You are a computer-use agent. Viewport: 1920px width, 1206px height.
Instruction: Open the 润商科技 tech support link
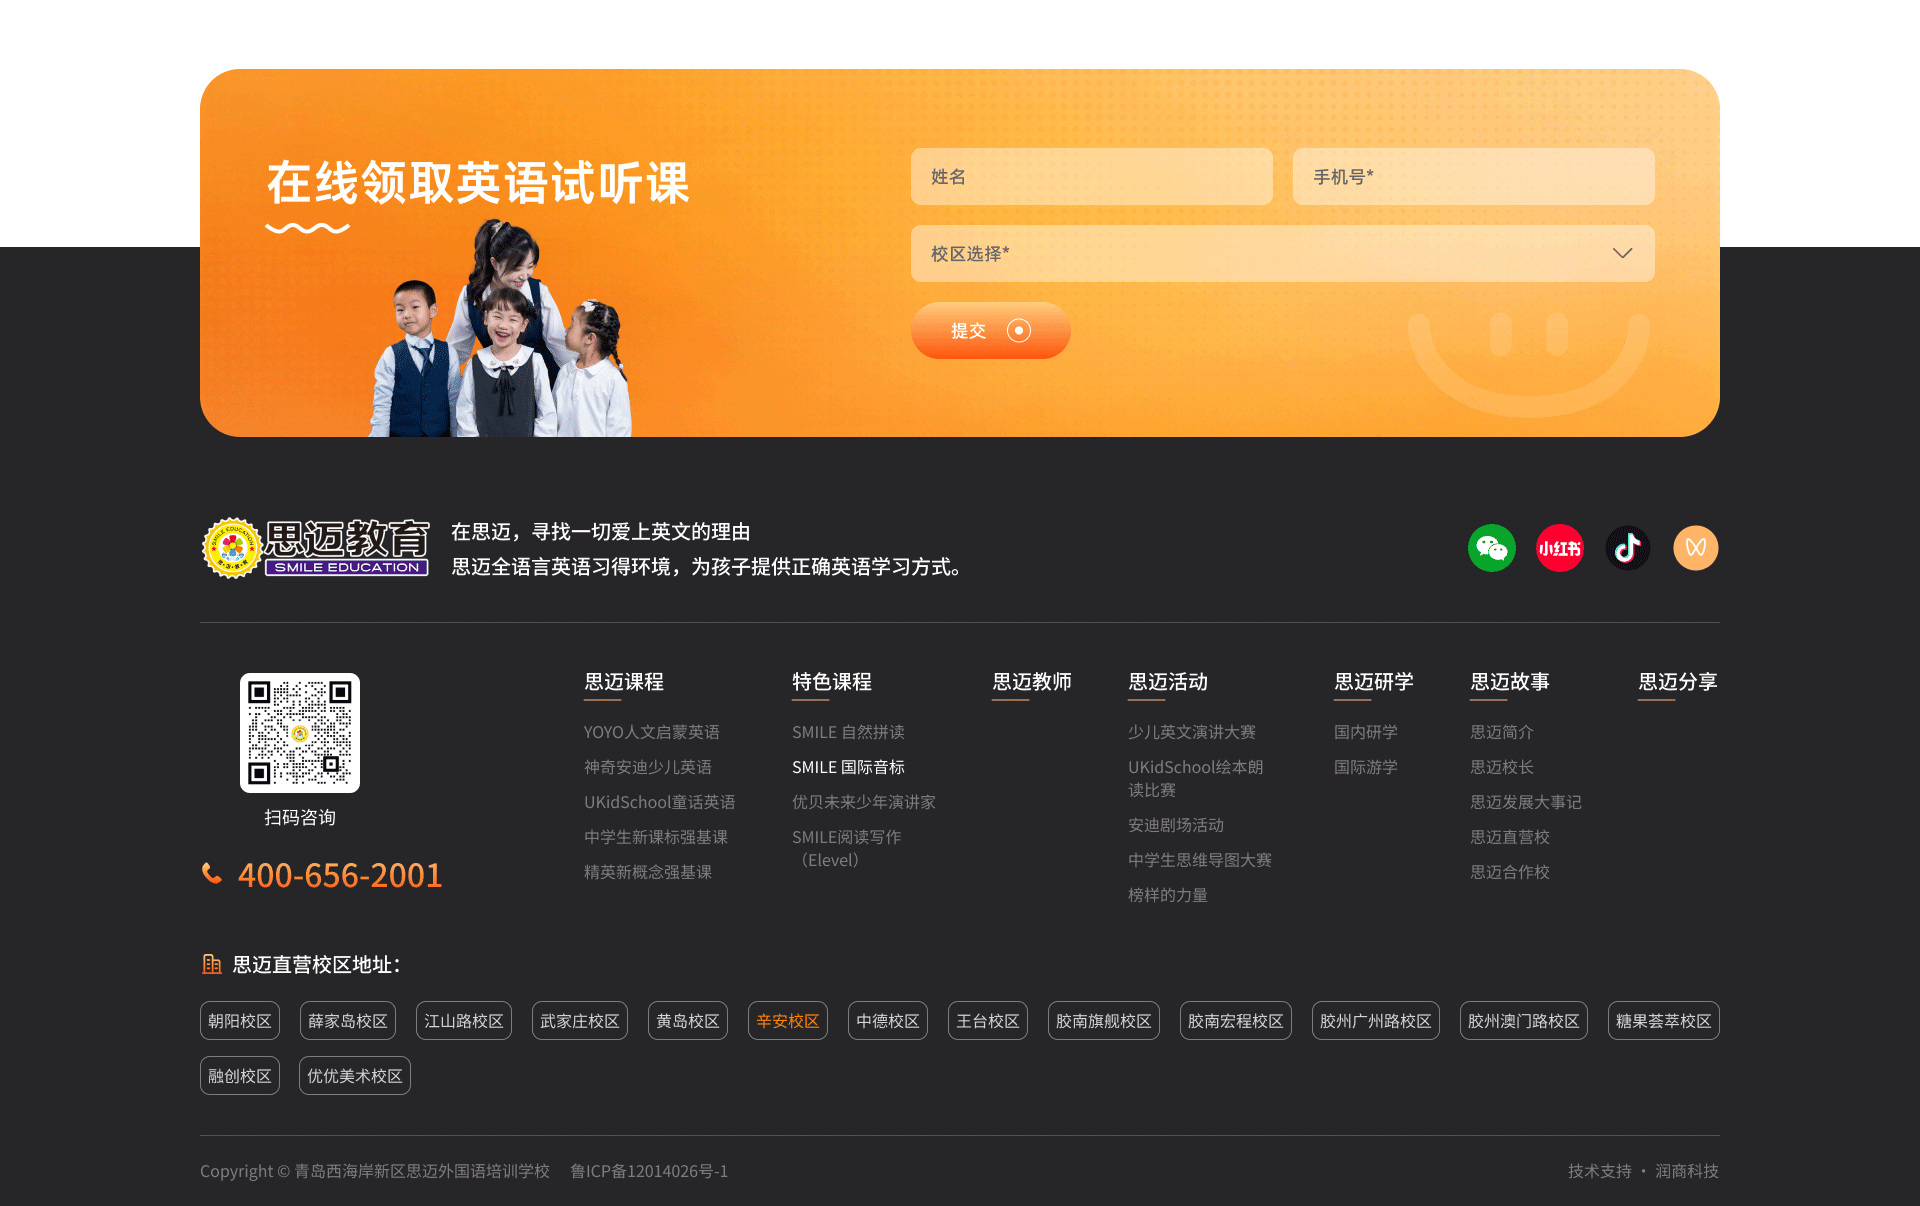point(1686,1171)
